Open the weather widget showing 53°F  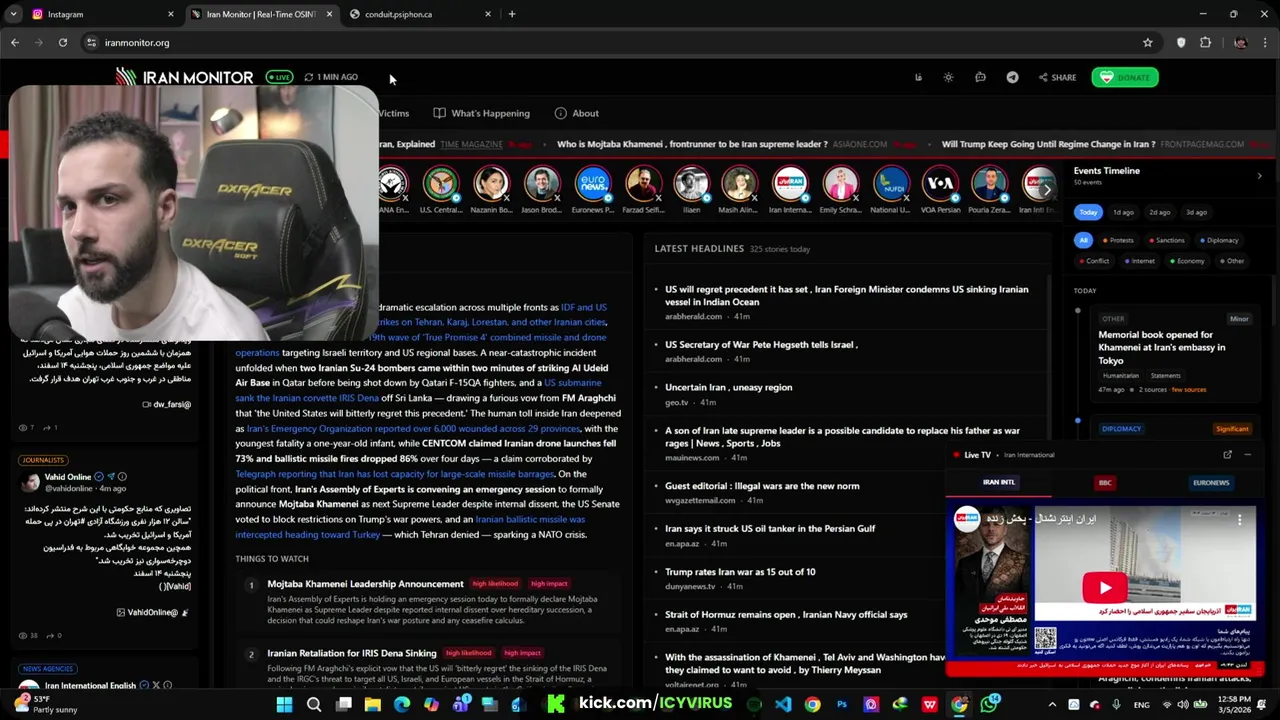(x=45, y=704)
